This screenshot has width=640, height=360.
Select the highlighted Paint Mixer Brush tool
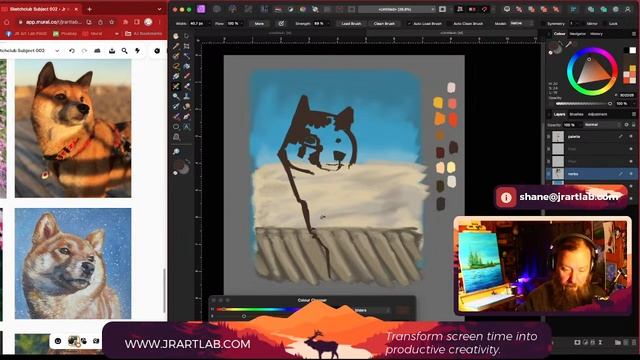pos(176,86)
